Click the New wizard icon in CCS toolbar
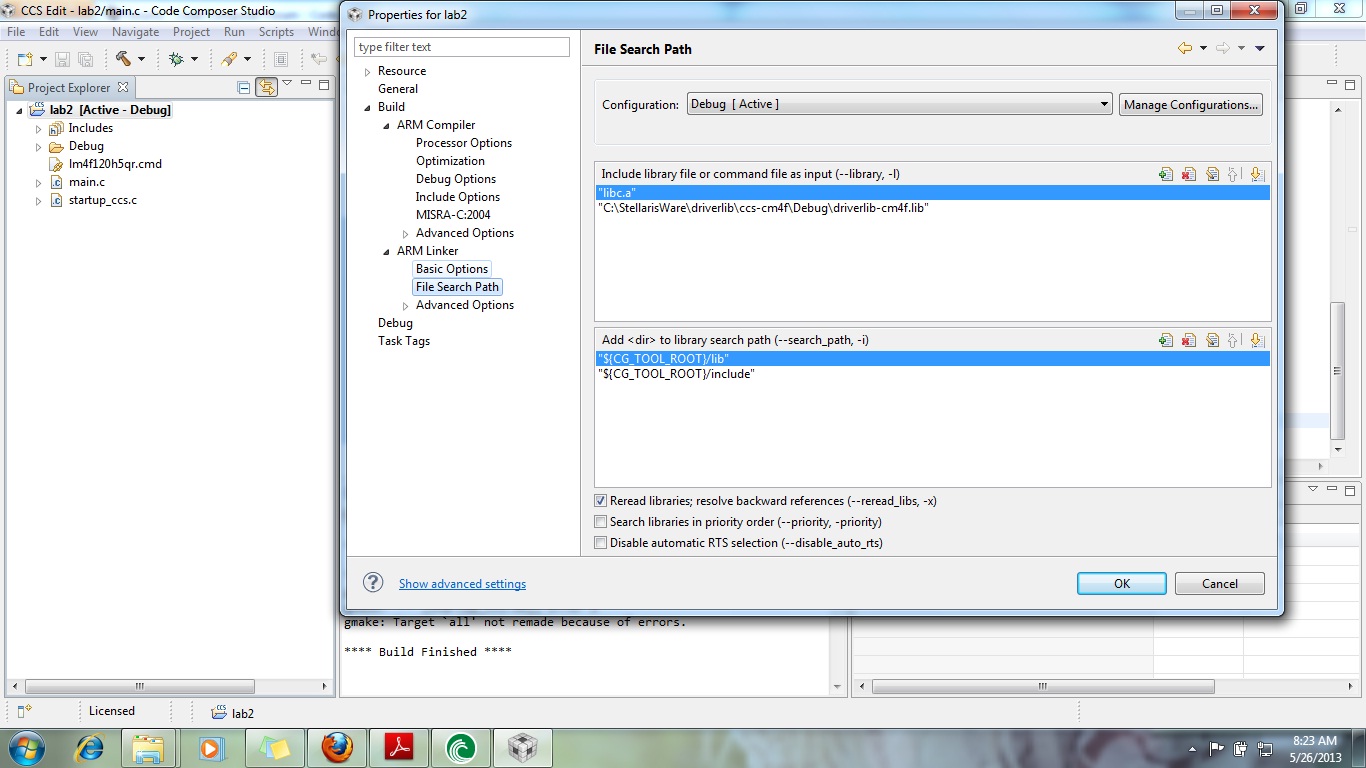This screenshot has width=1366, height=768. click(26, 59)
